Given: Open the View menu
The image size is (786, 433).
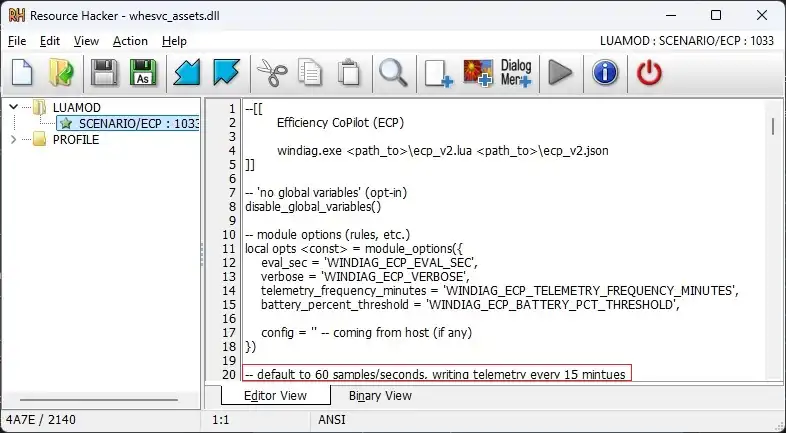Looking at the screenshot, I should pos(86,41).
